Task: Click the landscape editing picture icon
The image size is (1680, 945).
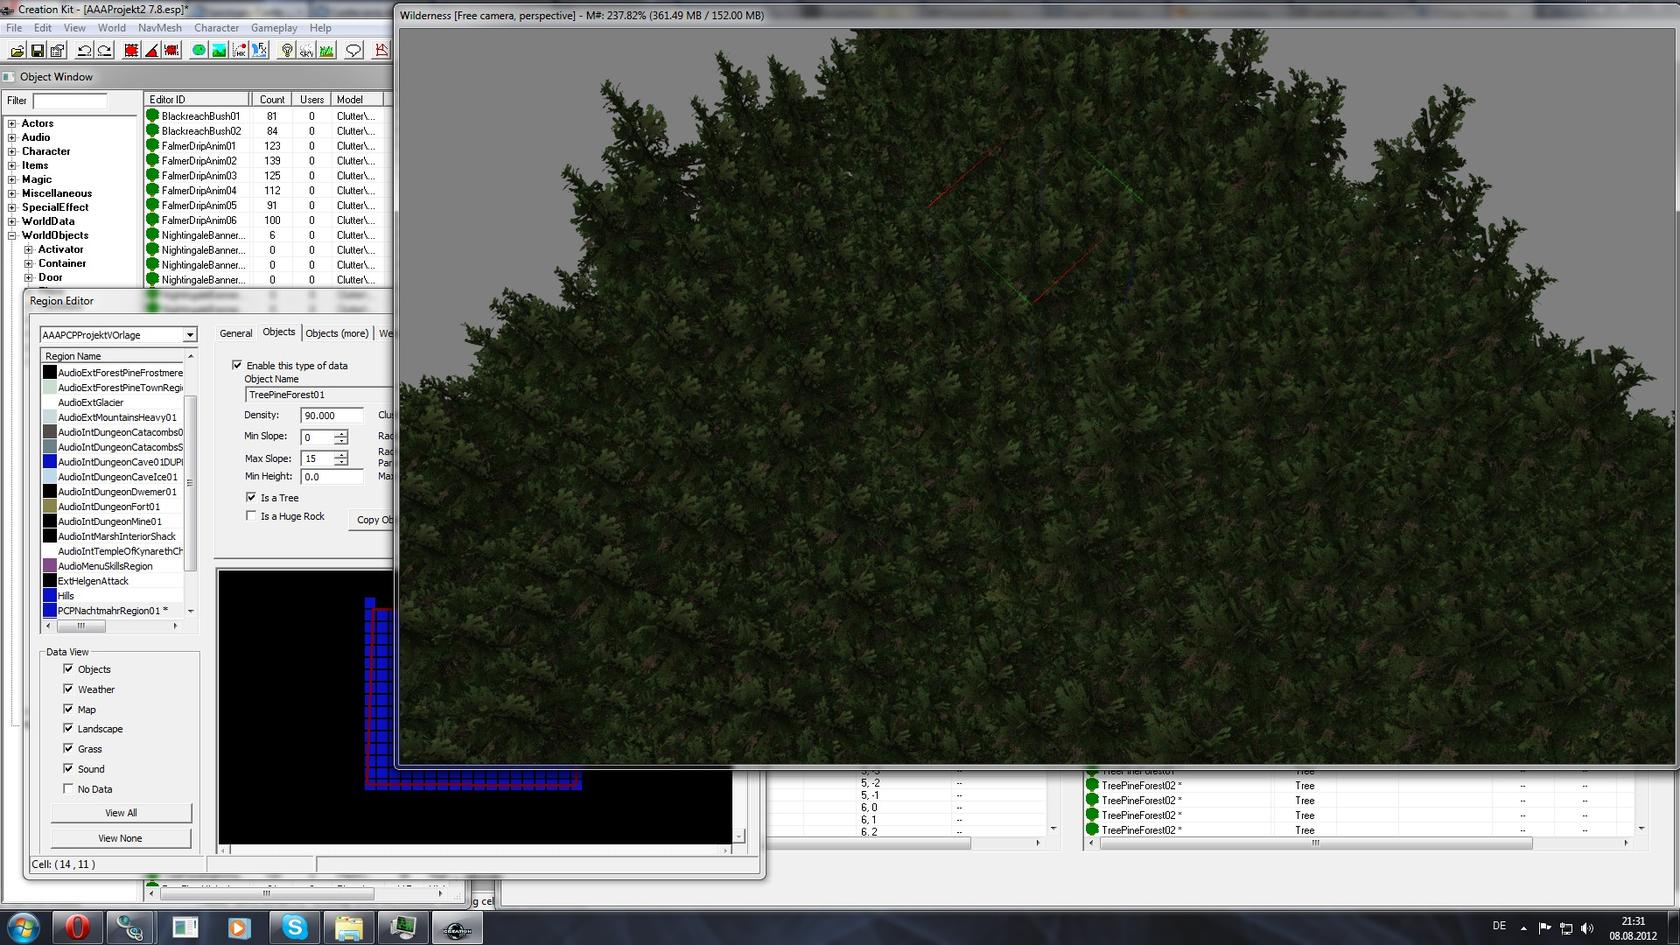Action: pyautogui.click(x=219, y=51)
